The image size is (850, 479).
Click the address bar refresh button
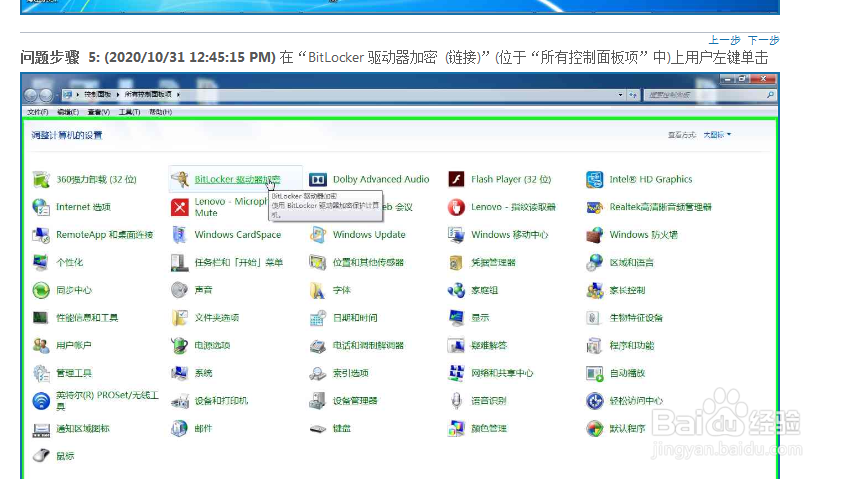633,95
